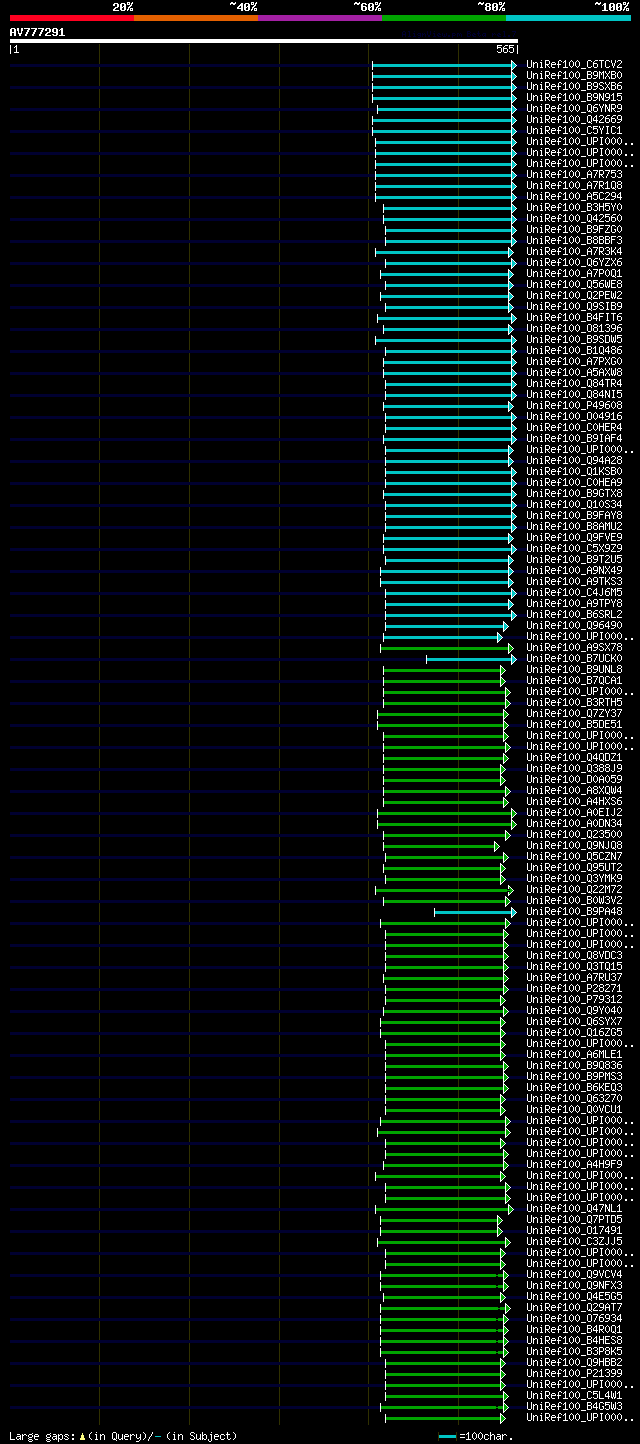
Task: Select the UniRef100_Q9SIB9 label
Action: (574, 306)
